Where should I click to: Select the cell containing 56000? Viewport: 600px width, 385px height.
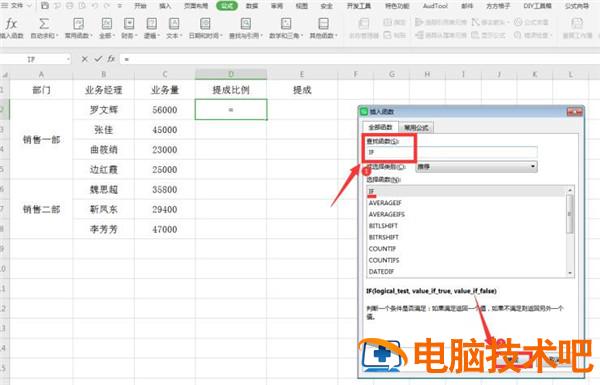click(165, 110)
